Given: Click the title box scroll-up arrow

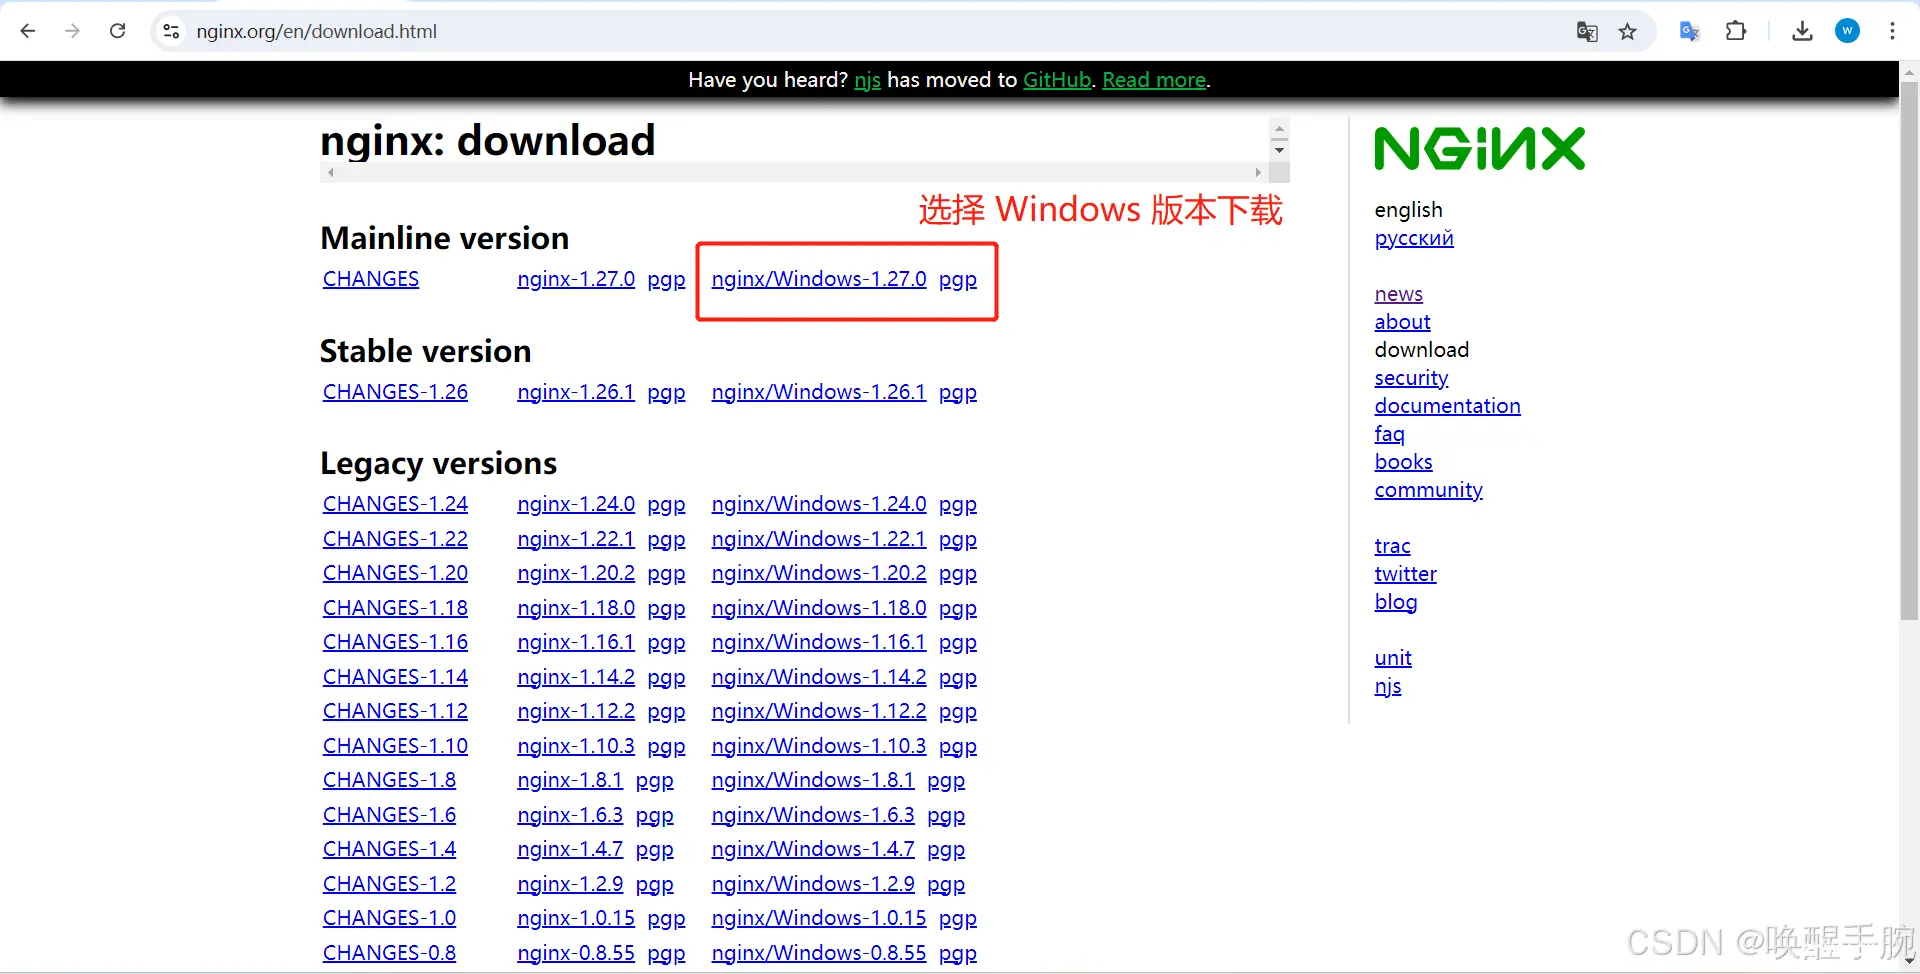Looking at the screenshot, I should (1279, 129).
